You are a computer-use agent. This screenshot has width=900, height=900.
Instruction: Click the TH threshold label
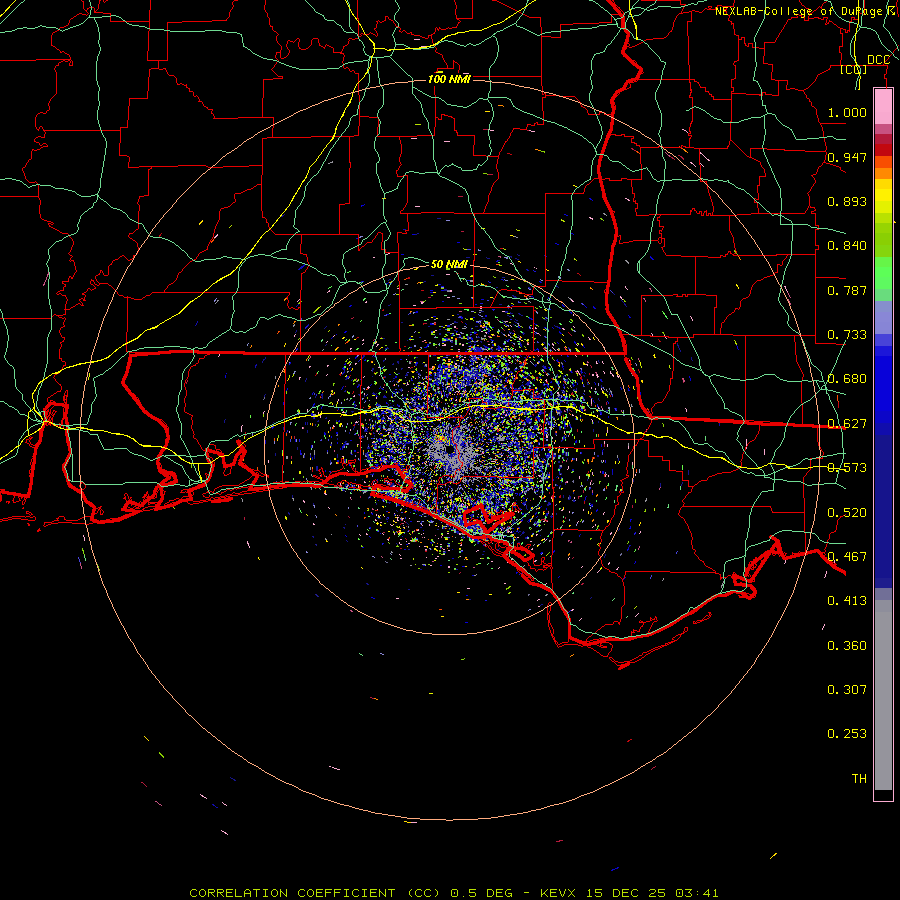point(859,778)
